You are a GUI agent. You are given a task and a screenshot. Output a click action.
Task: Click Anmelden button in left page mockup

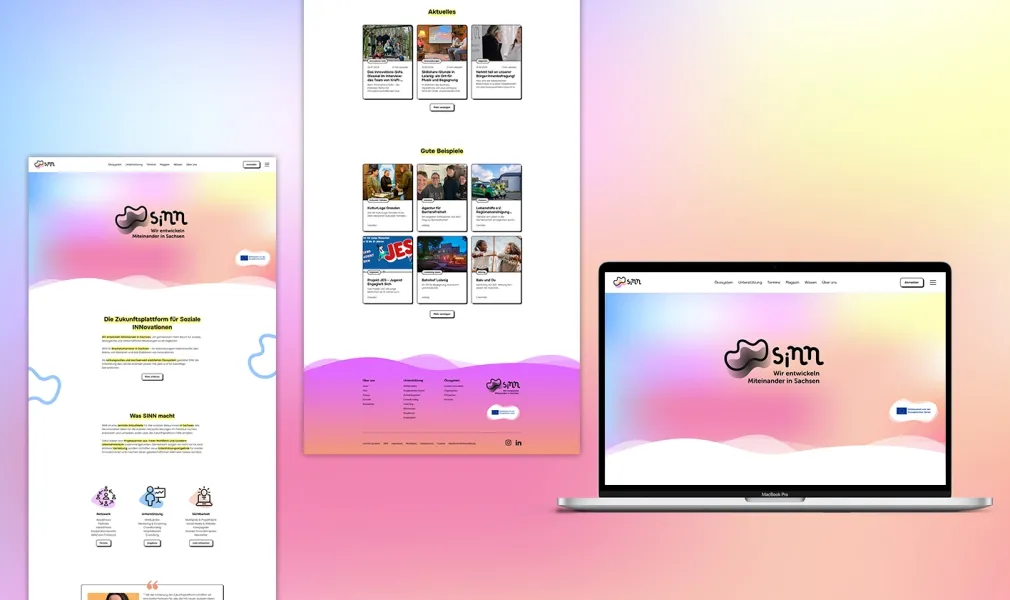(x=251, y=164)
